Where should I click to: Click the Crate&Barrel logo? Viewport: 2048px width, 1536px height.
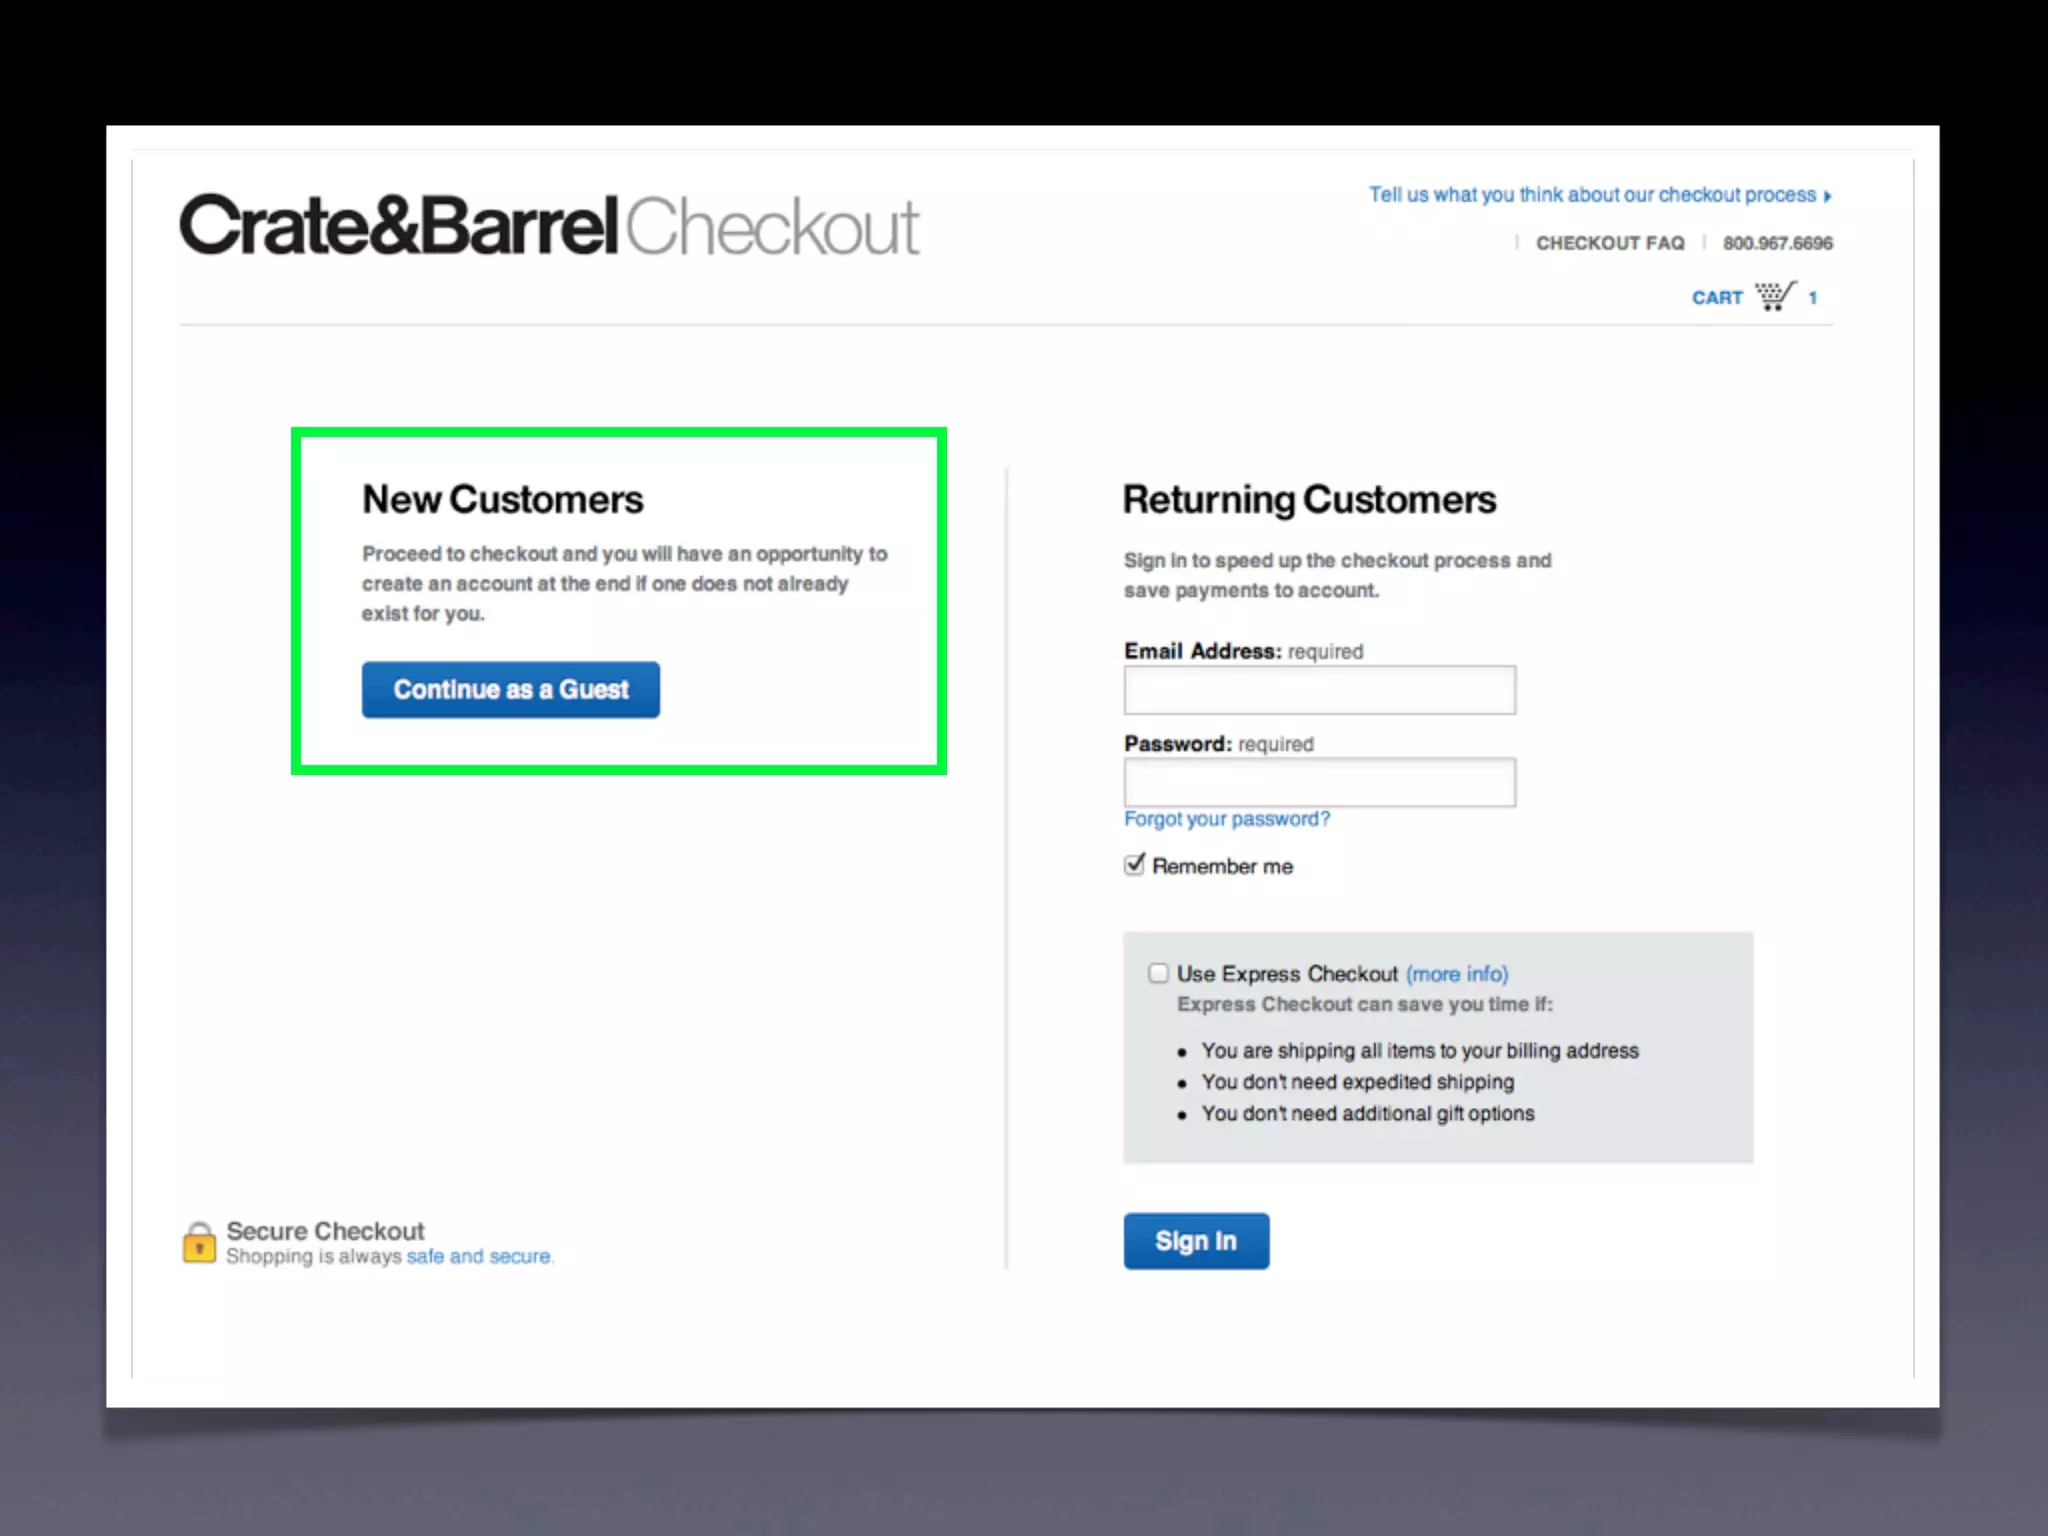pos(399,226)
